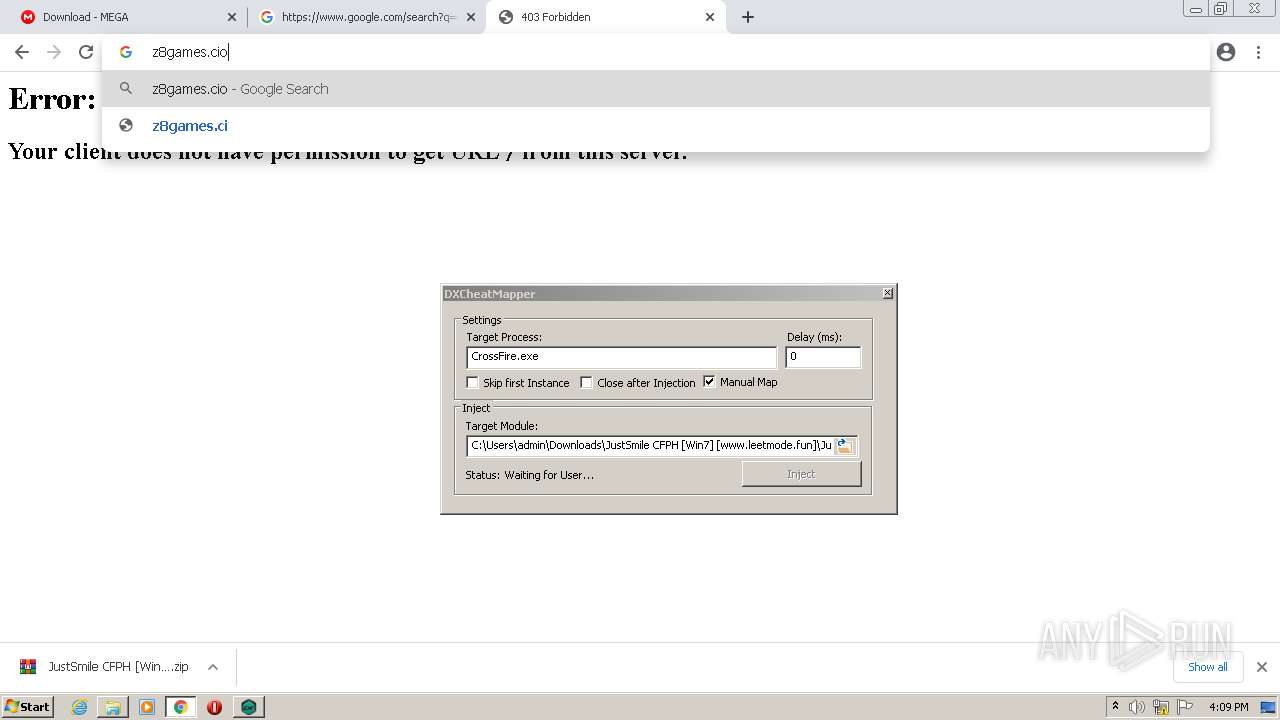This screenshot has width=1280, height=720.
Task: Choose the z8games.ci URL suggestion
Action: pyautogui.click(x=655, y=126)
